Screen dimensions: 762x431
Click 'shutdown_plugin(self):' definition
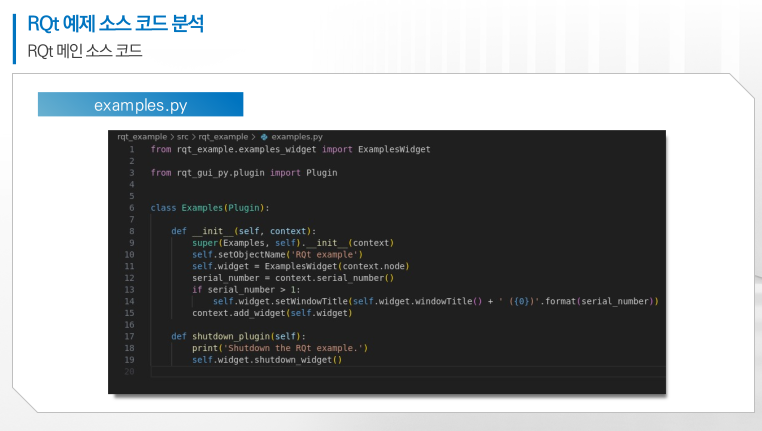pos(249,336)
